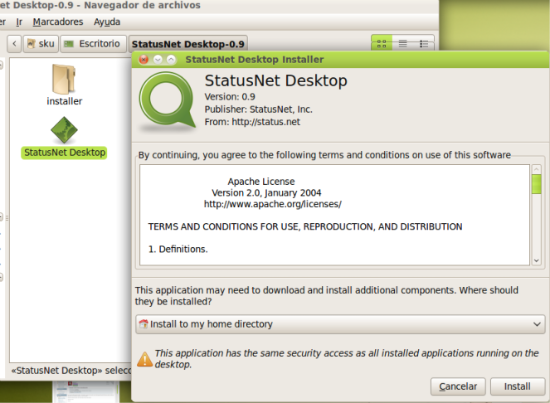
Task: Click the Cancelar button
Action: (458, 387)
